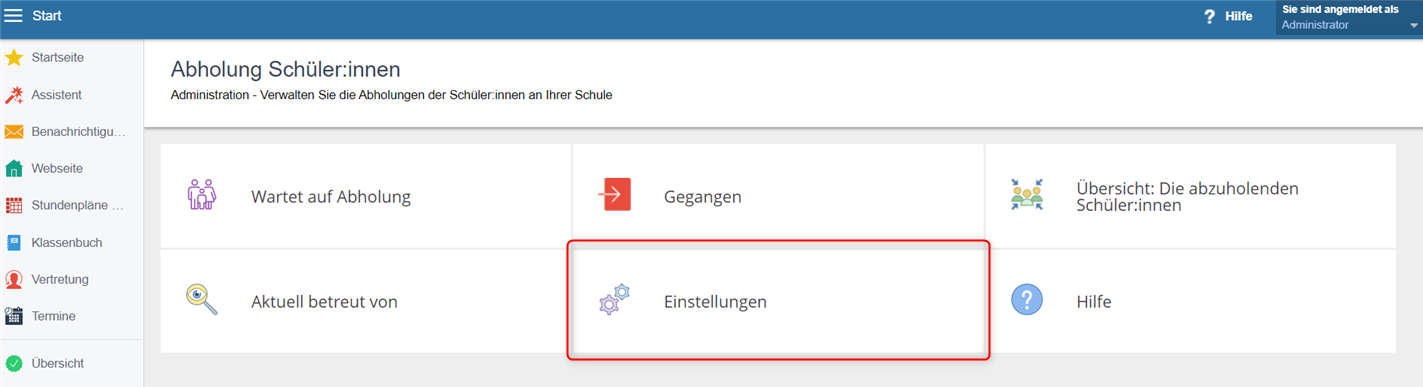Open the Hilfe tile with question mark
The height and width of the screenshot is (387, 1423).
[x=1190, y=301]
